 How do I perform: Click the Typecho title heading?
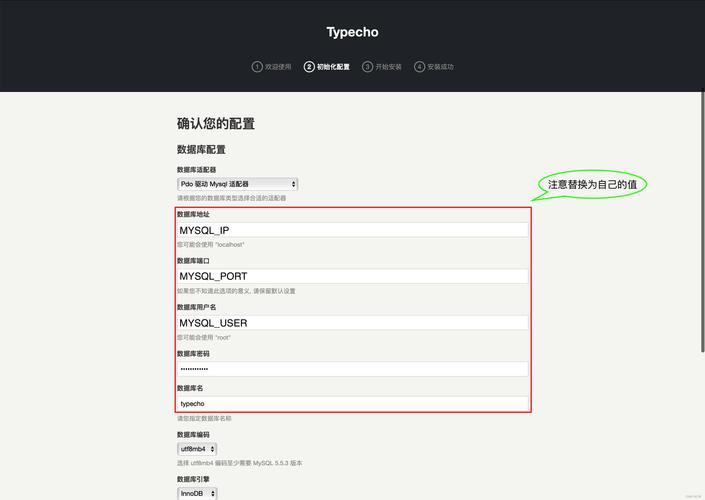click(x=352, y=32)
